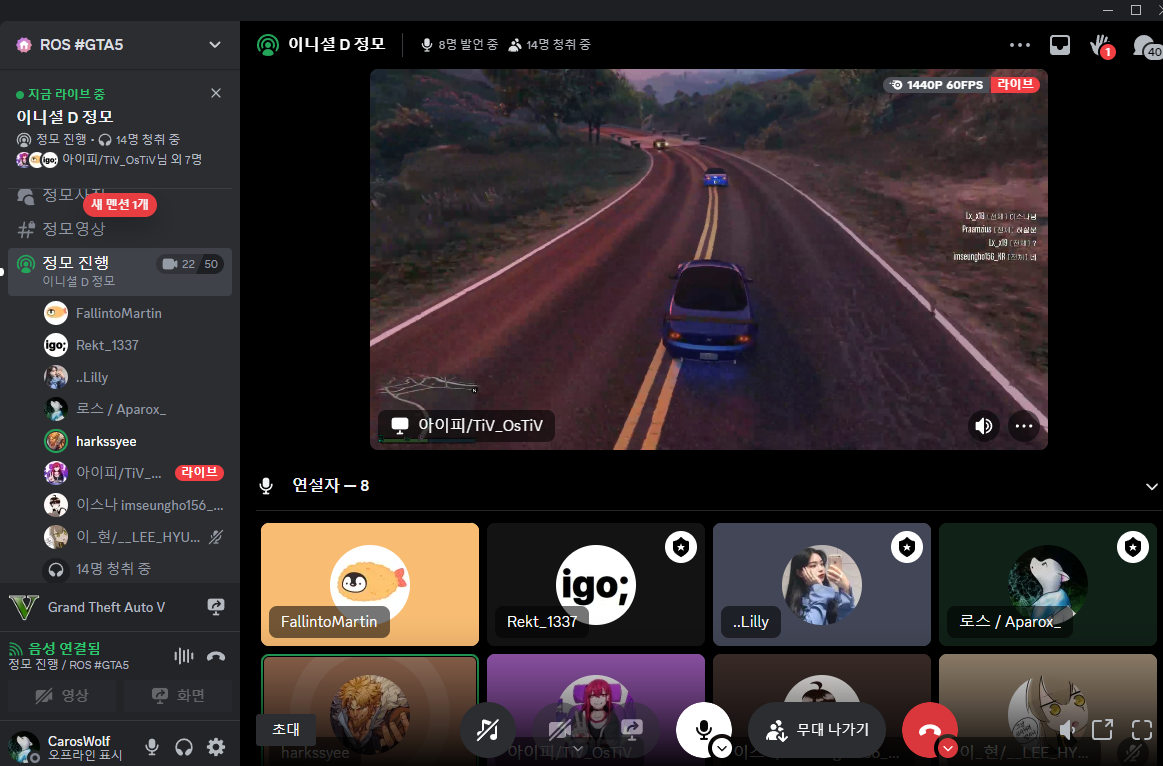Disconnect from voice in sidebar panel

coord(216,656)
